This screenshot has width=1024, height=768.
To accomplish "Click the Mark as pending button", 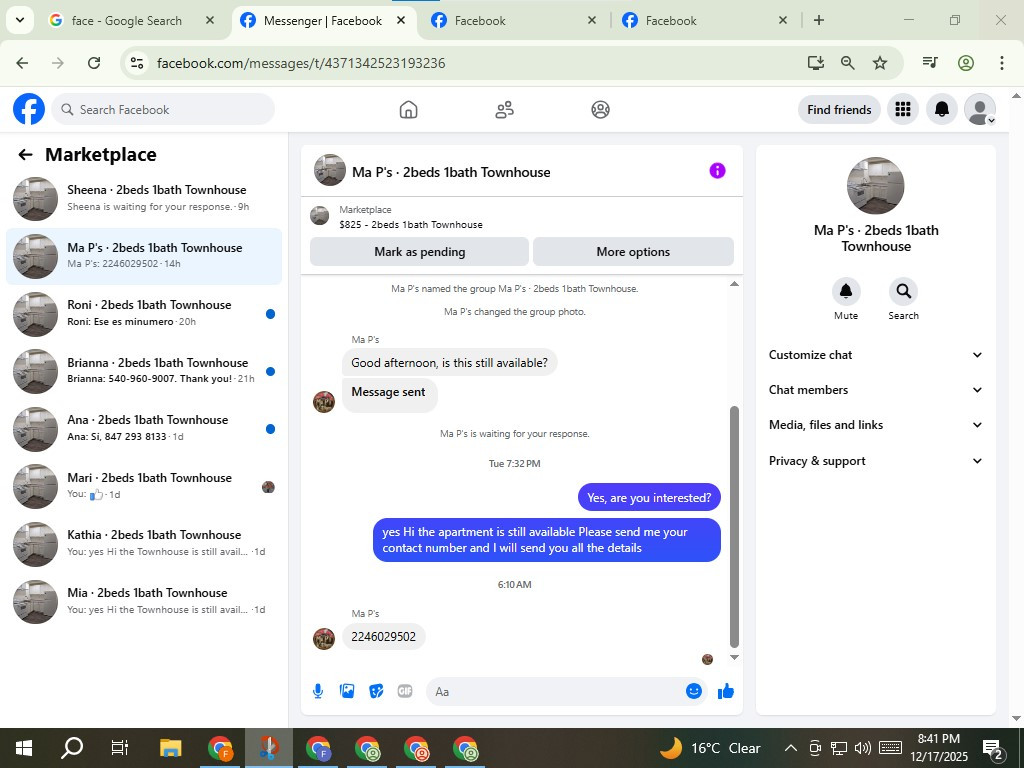I will point(419,251).
